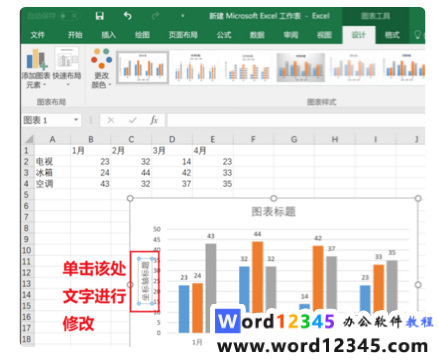The image size is (438, 362).
Task: Click the vertical axis title 坐标轴标题
Action: pos(146,281)
